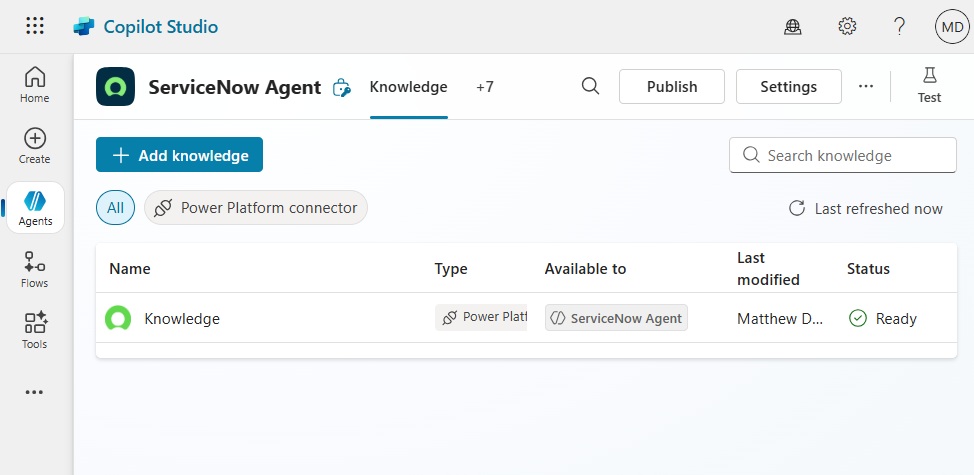Open the help question mark icon

click(899, 26)
